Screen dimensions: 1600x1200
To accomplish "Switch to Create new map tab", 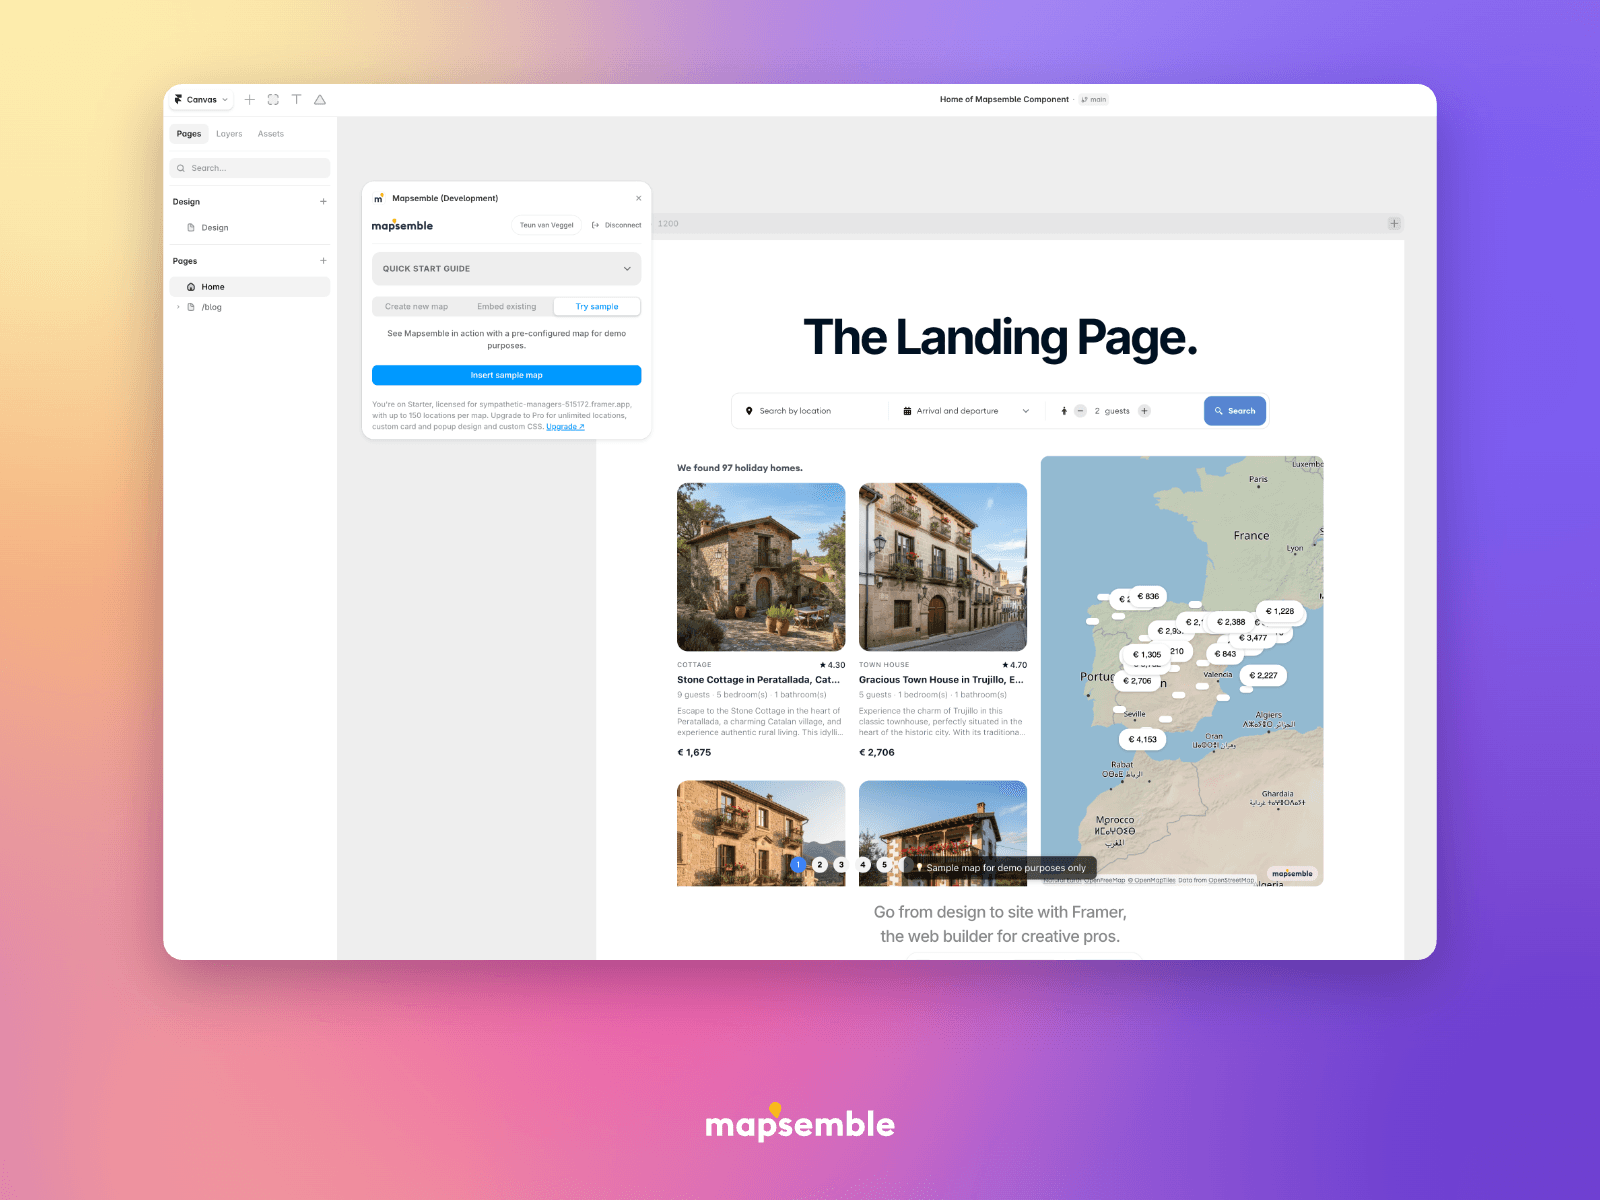I will point(417,307).
